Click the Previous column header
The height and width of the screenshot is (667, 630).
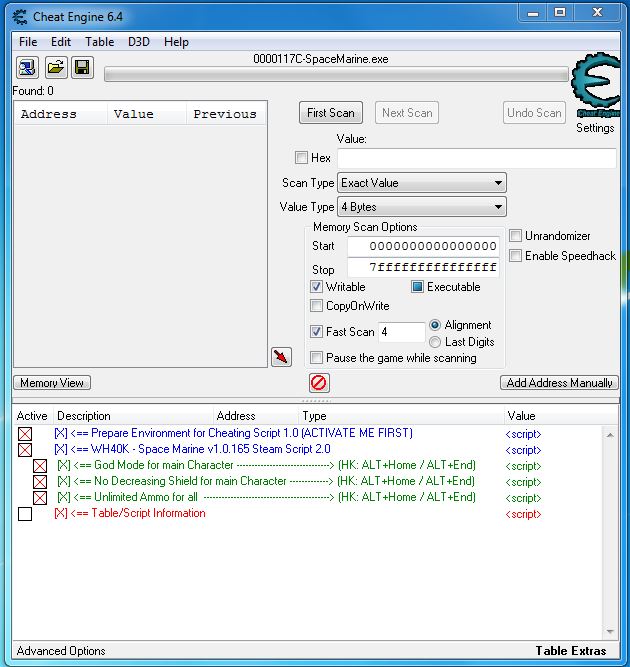pyautogui.click(x=225, y=114)
